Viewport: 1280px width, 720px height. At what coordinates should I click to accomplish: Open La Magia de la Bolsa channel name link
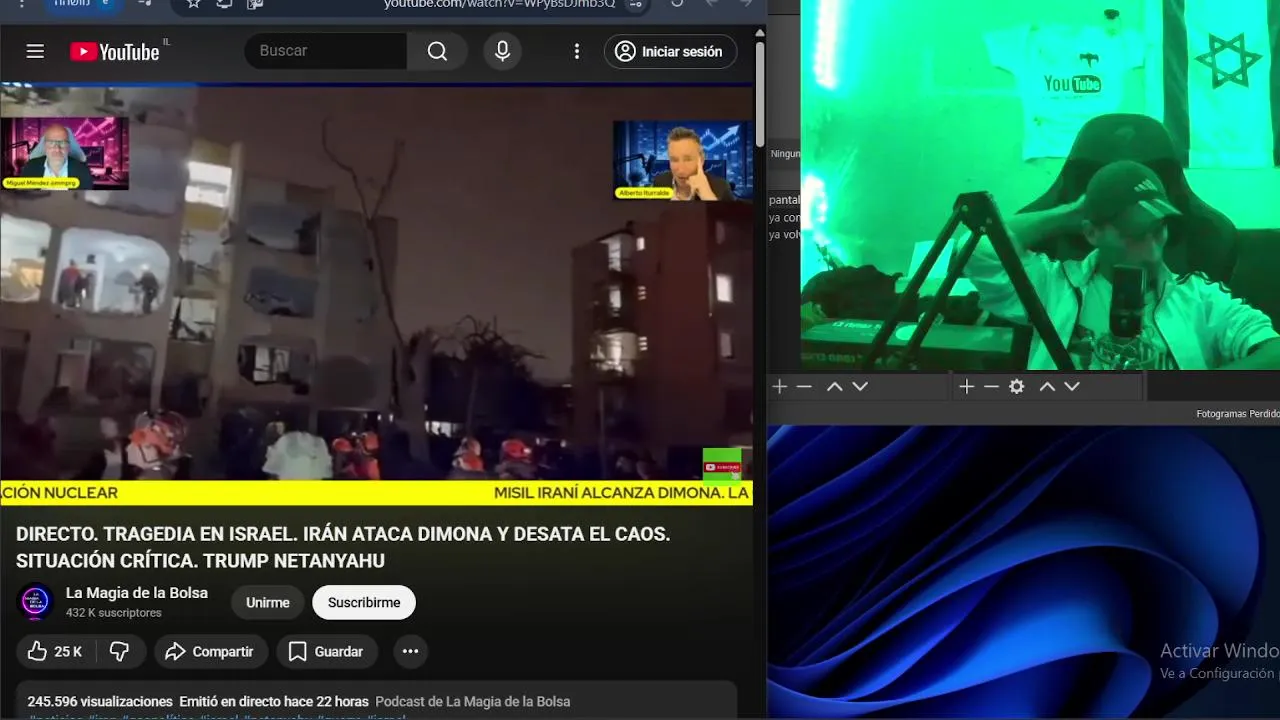(x=137, y=593)
